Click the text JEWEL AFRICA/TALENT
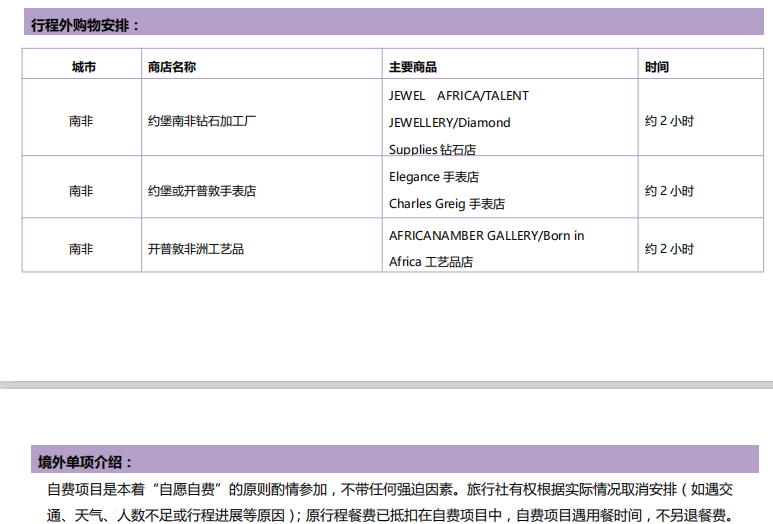Image resolution: width=773 pixels, height=524 pixels. 458,96
